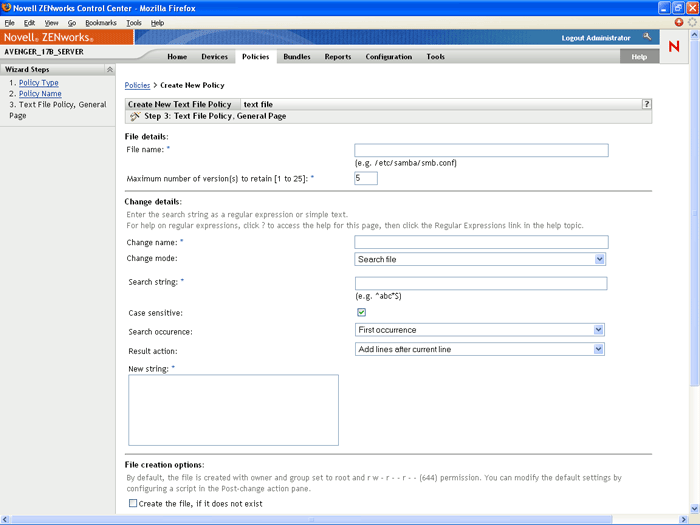Viewport: 700px width, 525px height.
Task: Click the horizontal scrollbar right arrow
Action: 683,520
